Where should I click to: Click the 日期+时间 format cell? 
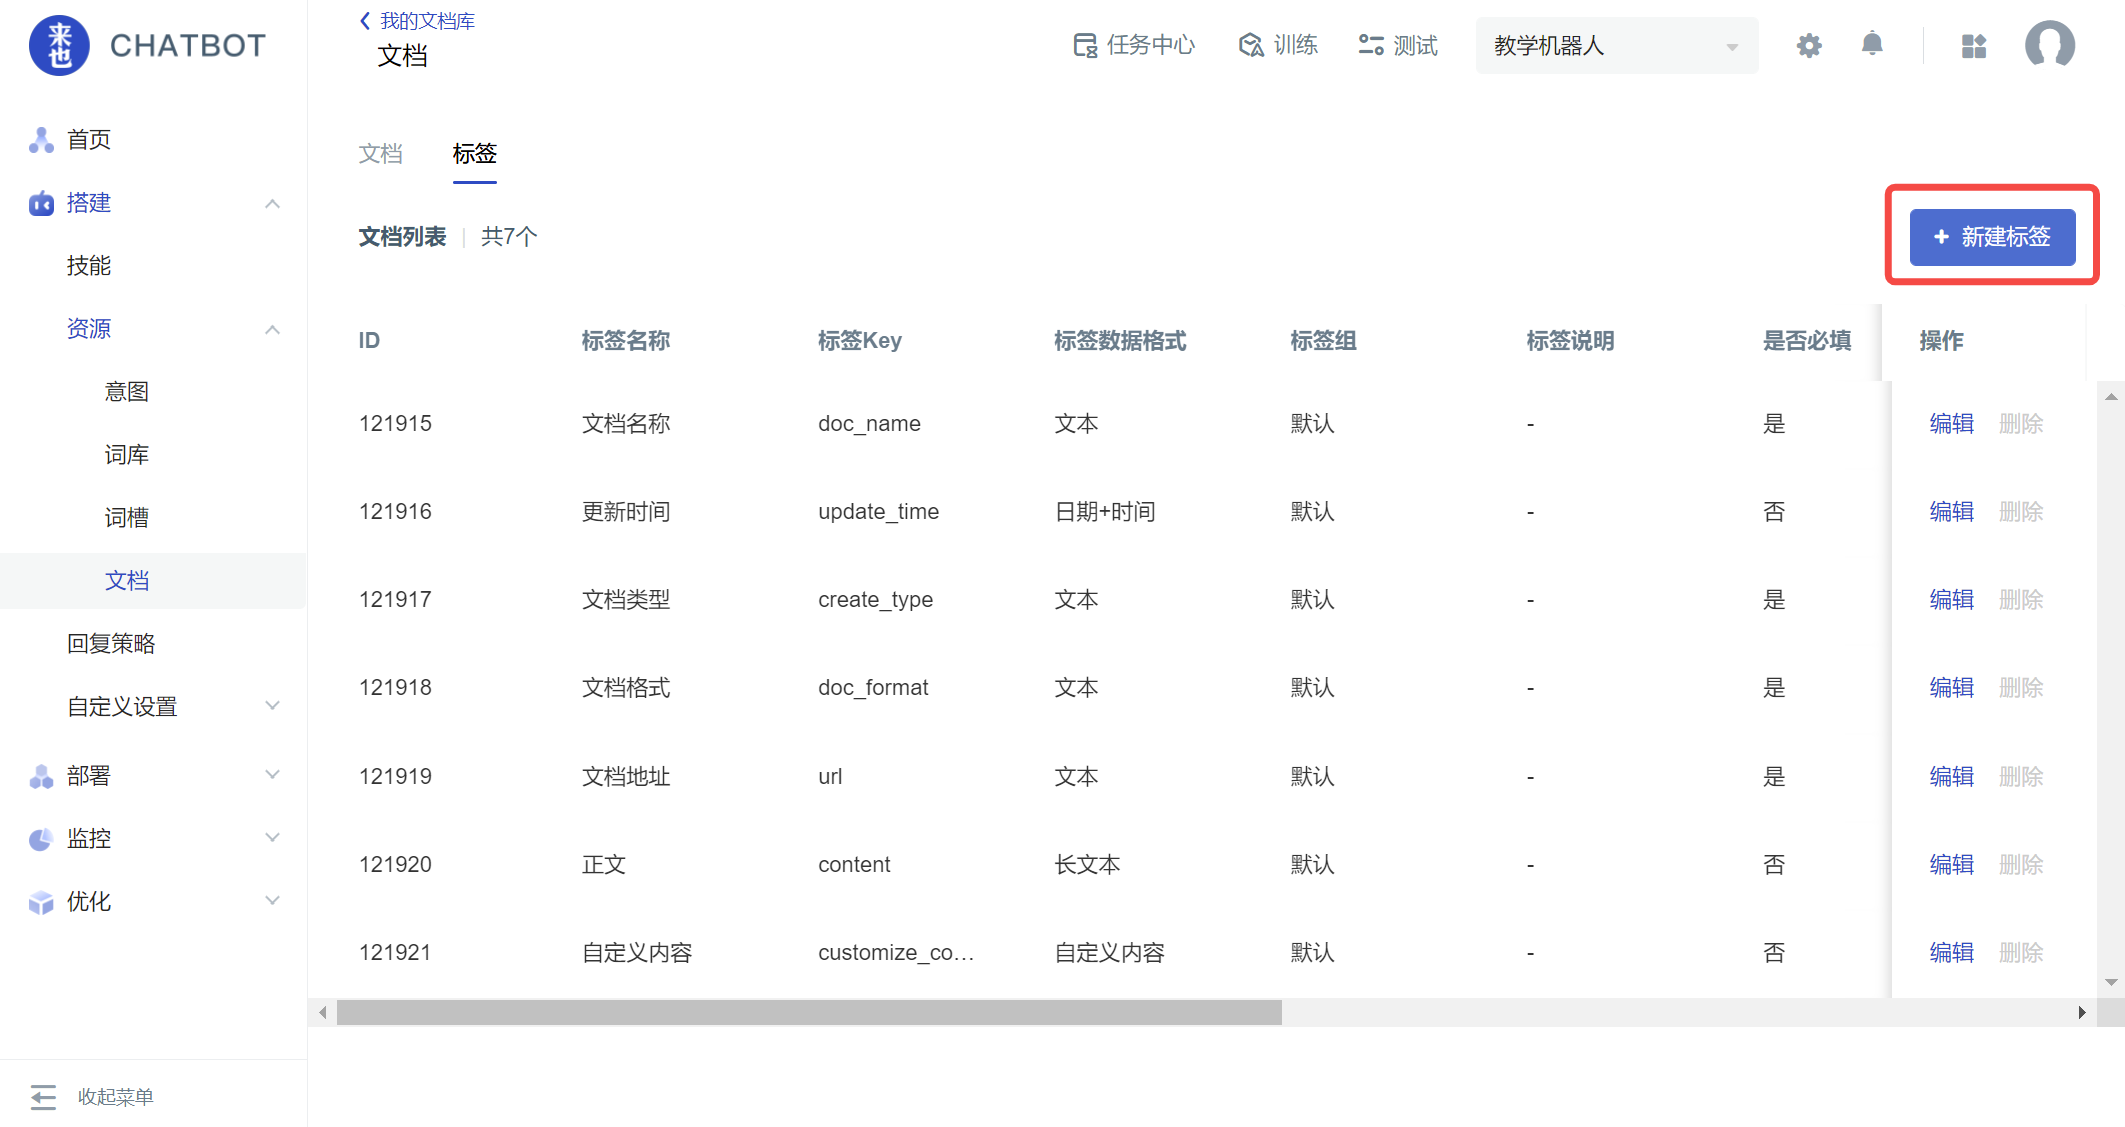(x=1105, y=512)
